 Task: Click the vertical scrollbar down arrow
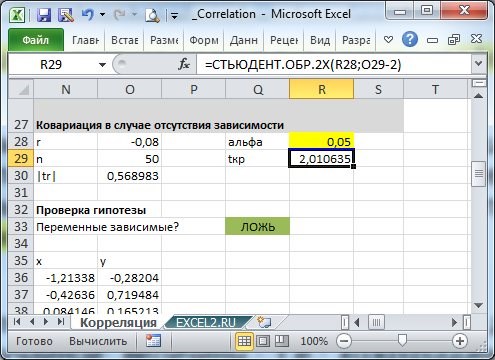pos(479,305)
